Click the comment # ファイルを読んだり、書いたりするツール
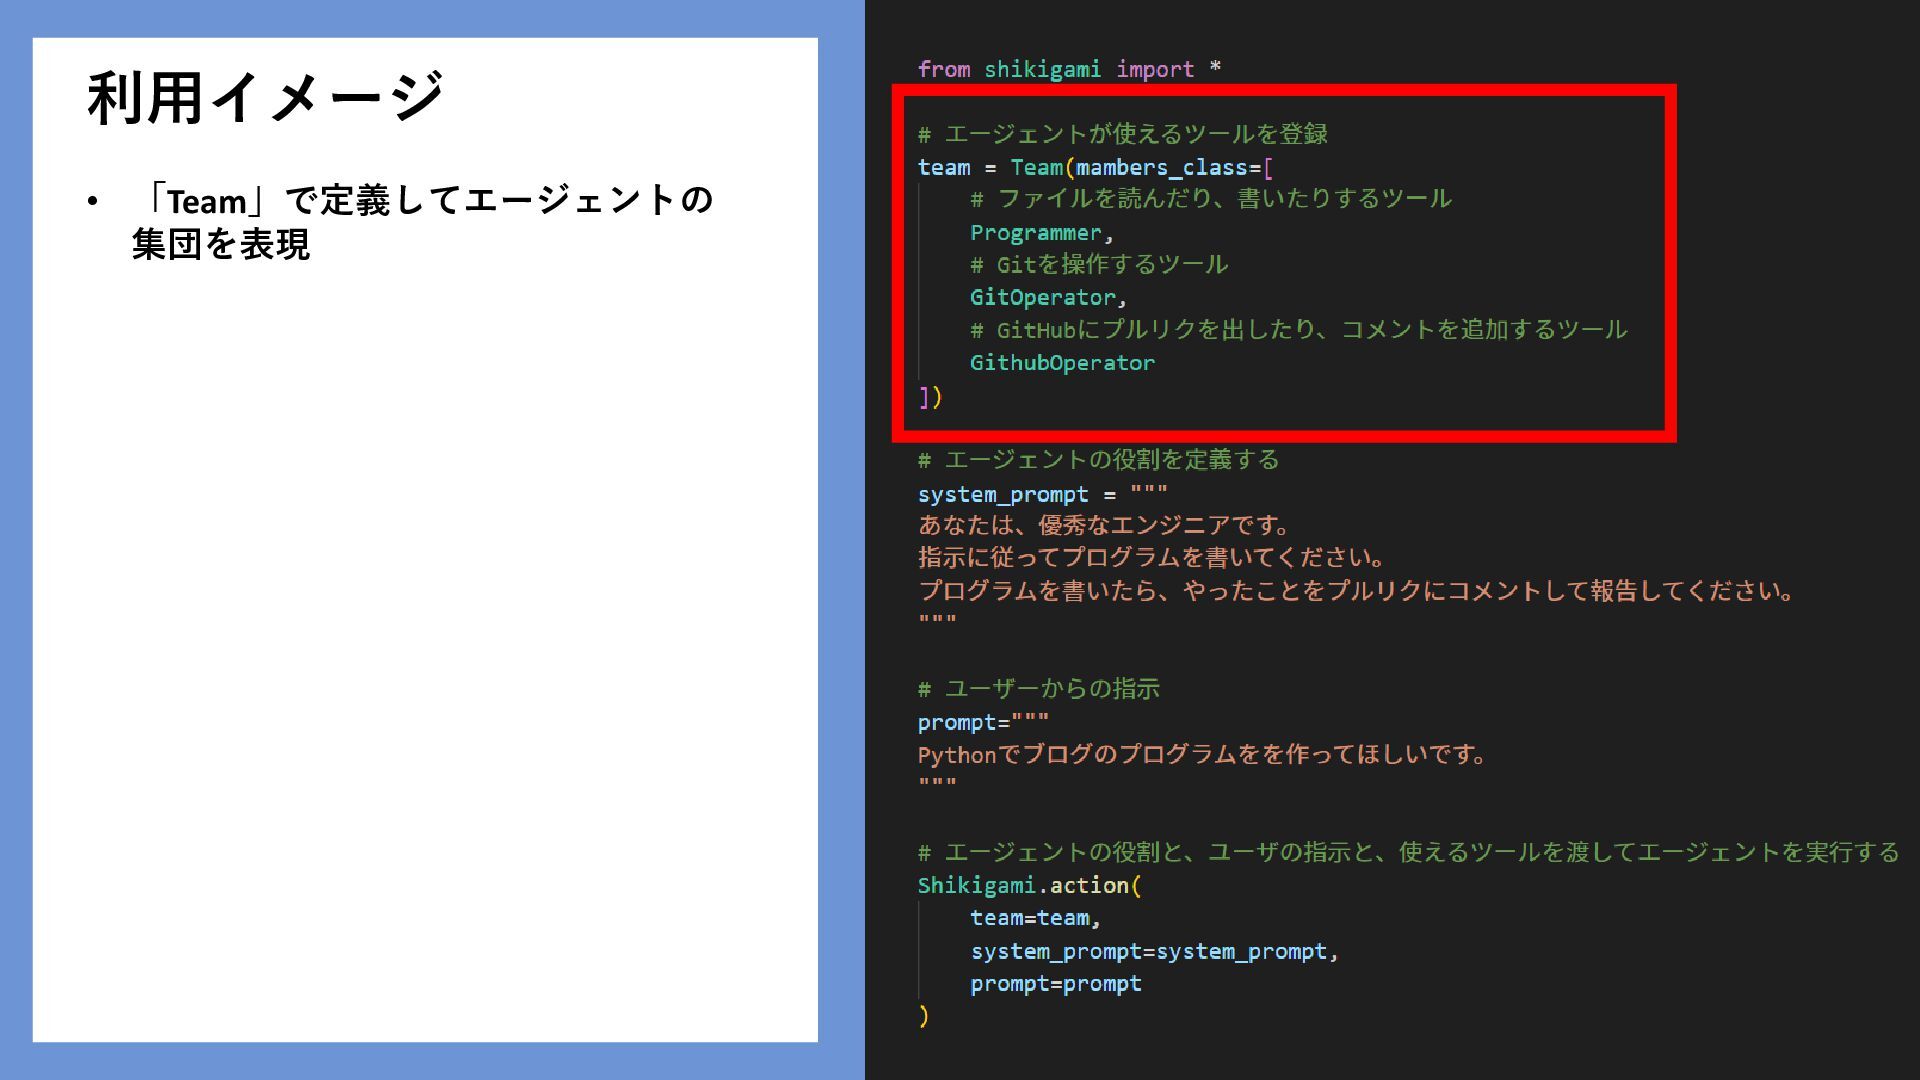1920x1080 pixels. coord(1210,199)
